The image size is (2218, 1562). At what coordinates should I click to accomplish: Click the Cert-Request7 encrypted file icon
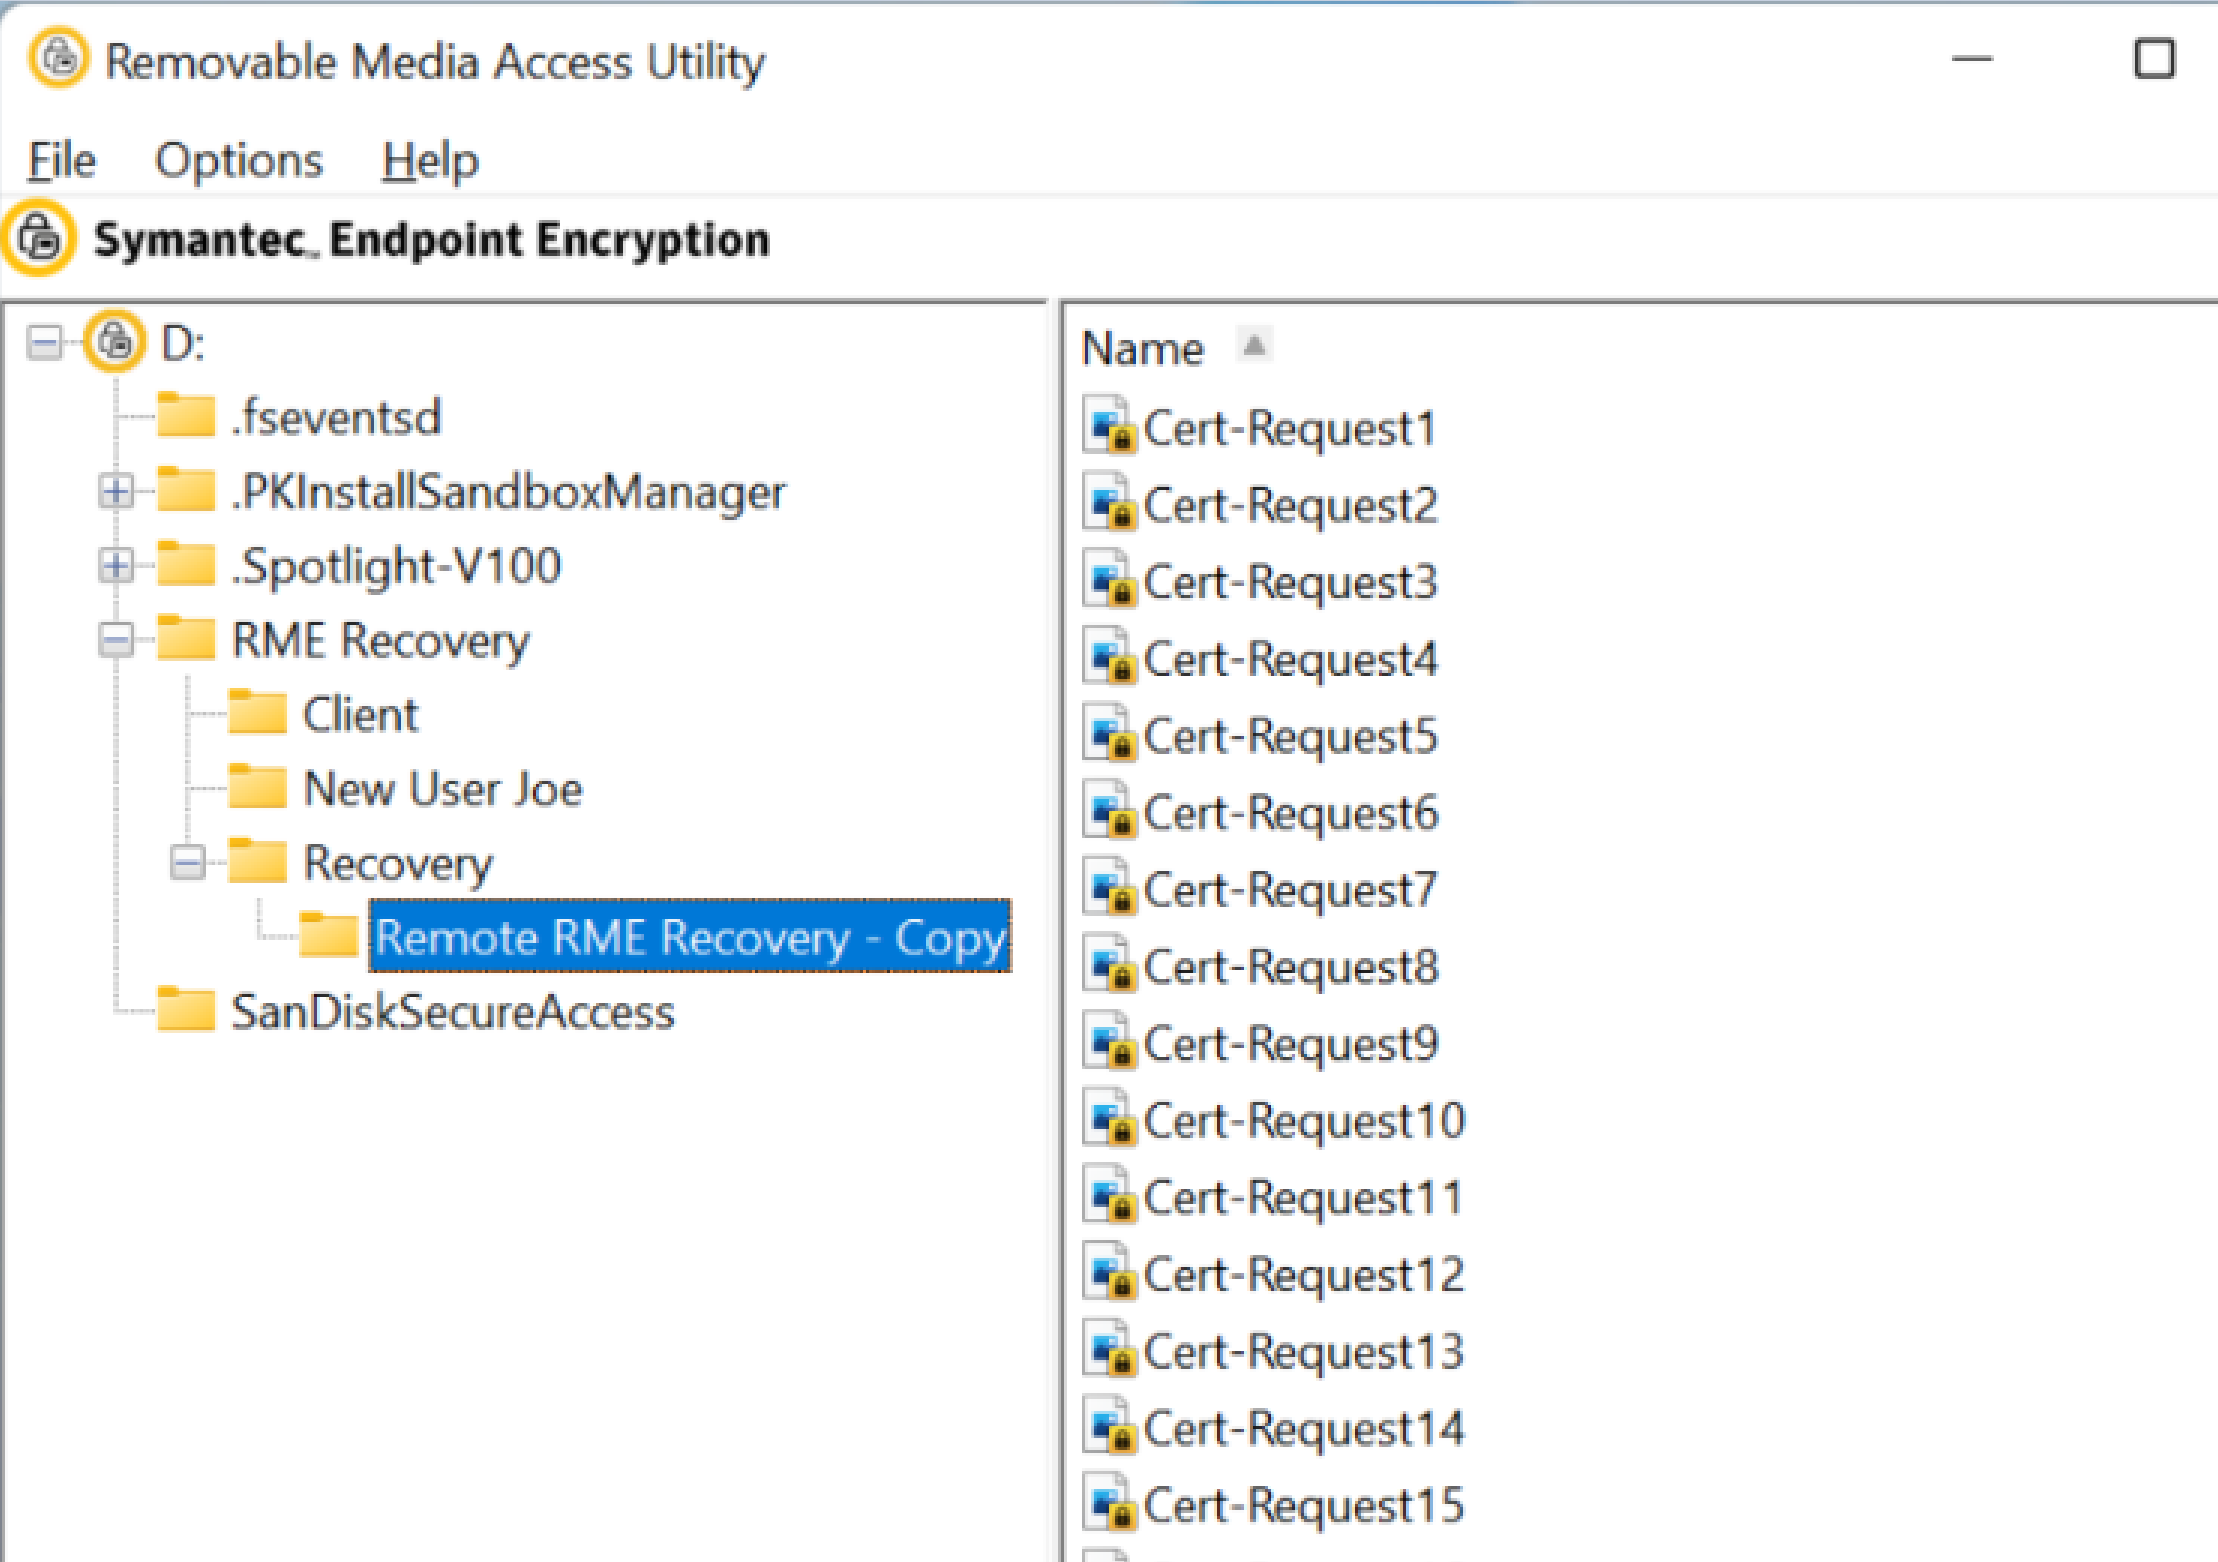(x=1109, y=887)
